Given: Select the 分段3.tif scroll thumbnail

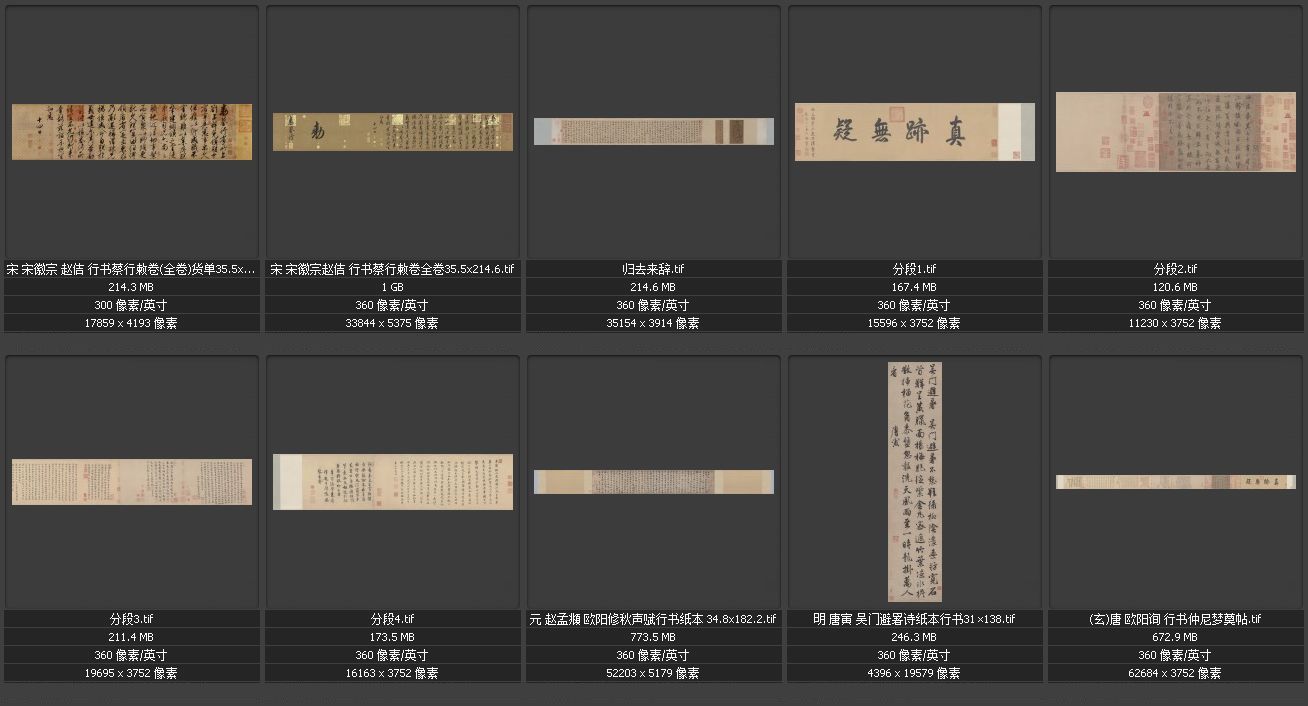Looking at the screenshot, I should pyautogui.click(x=132, y=482).
